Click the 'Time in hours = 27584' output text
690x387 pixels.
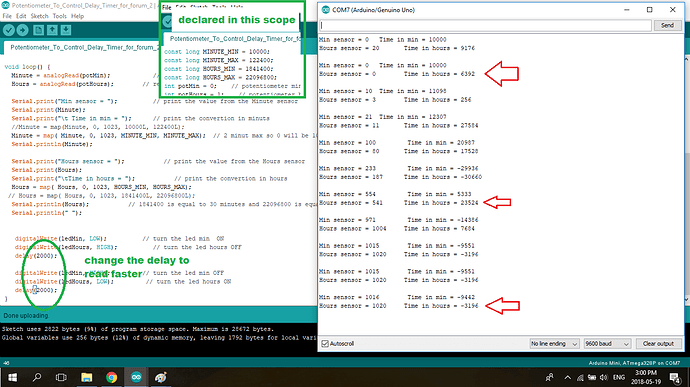pyautogui.click(x=441, y=125)
